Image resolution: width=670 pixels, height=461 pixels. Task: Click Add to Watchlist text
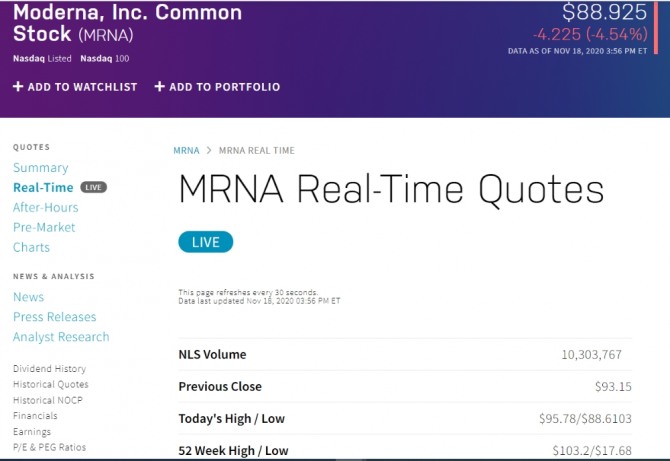[x=83, y=87]
